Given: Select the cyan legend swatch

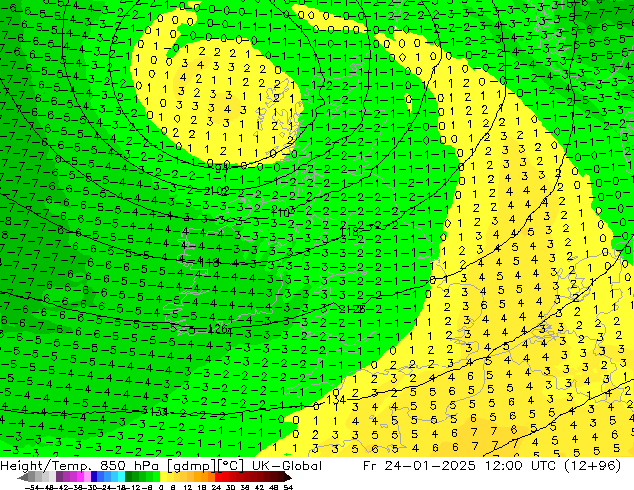Looking at the screenshot, I should (122, 476).
